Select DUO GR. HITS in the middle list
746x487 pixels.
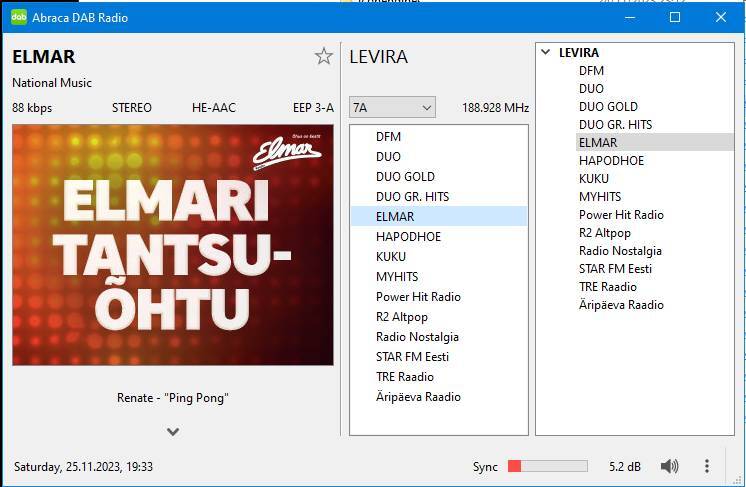click(x=439, y=196)
